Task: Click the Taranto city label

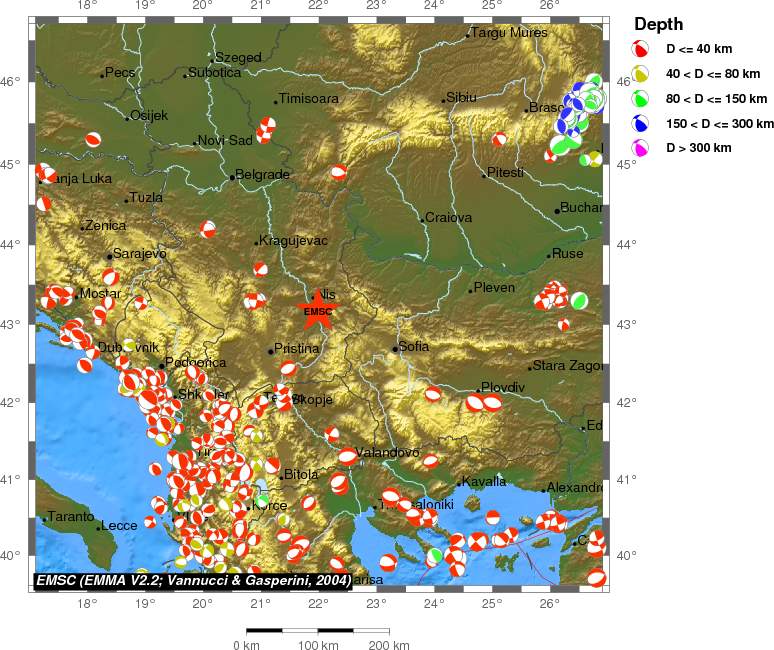Action: coord(71,517)
